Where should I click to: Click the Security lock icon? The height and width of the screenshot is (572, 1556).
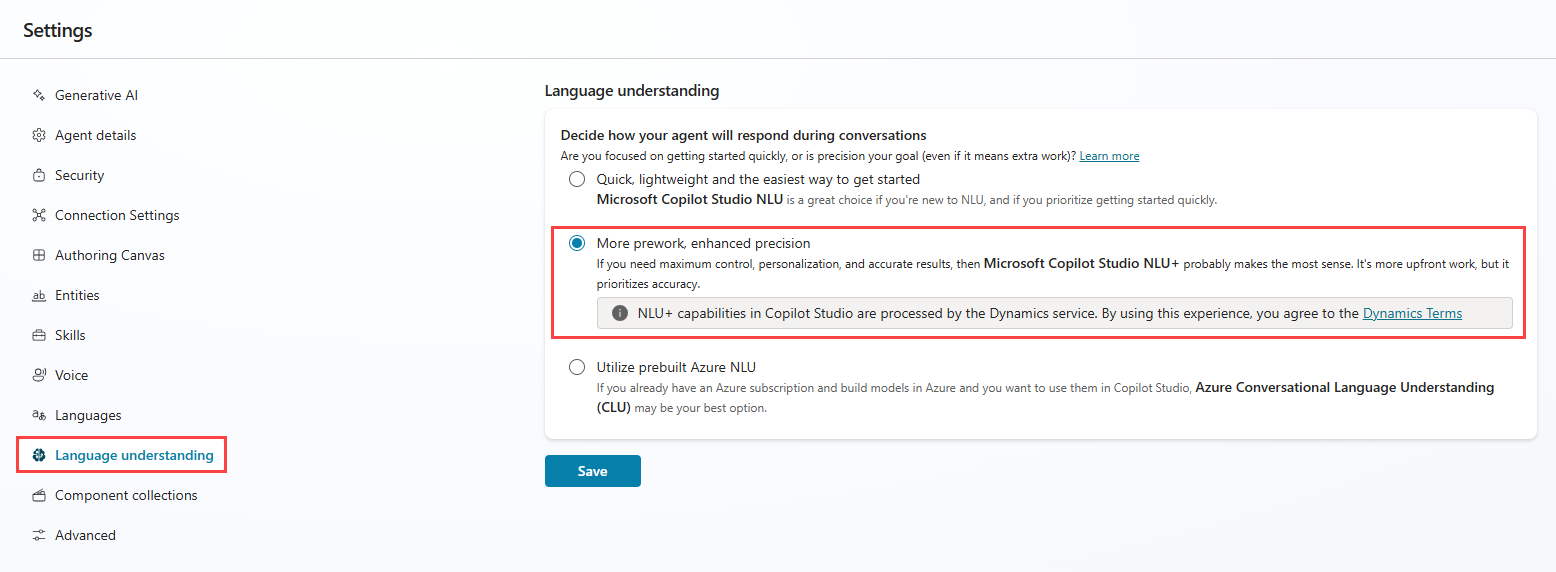tap(39, 175)
